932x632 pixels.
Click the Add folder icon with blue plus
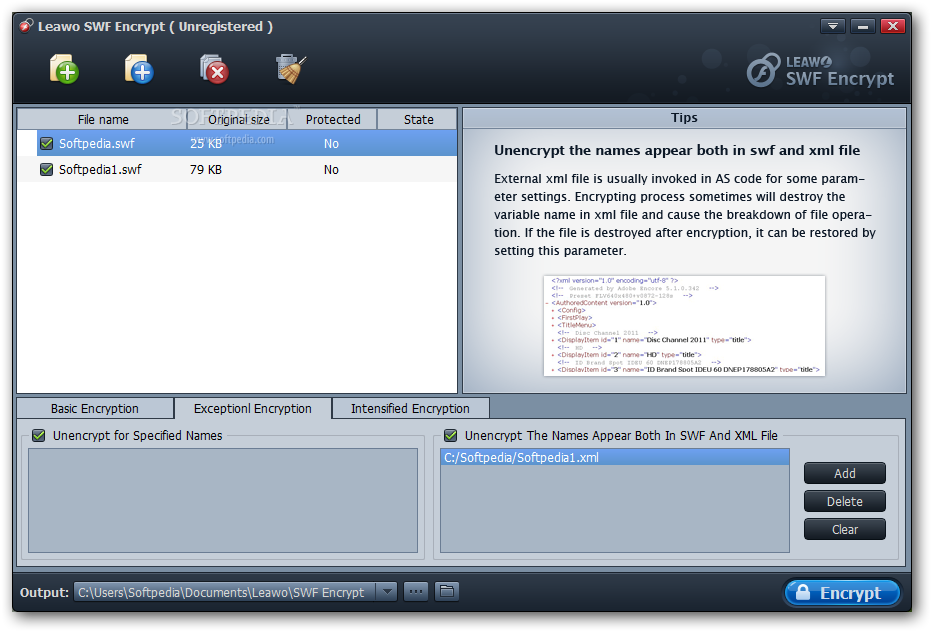tap(139, 70)
